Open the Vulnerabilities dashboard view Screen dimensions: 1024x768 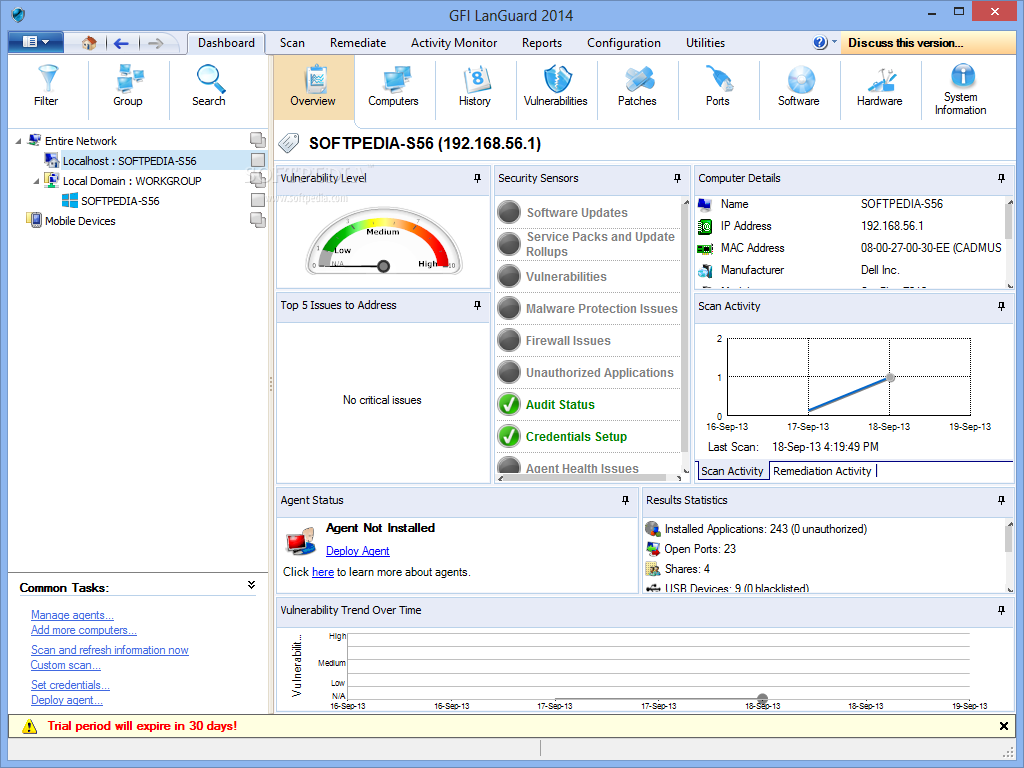(x=556, y=86)
